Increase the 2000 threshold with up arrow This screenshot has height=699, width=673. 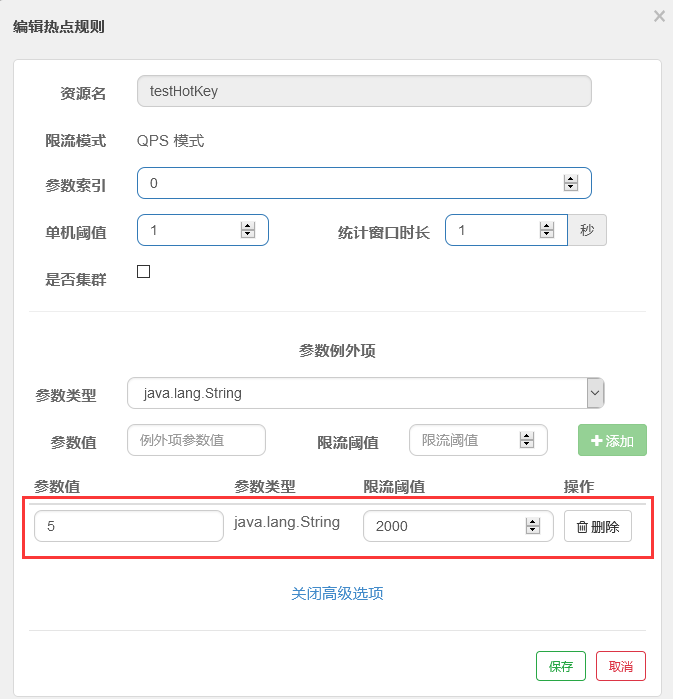click(x=532, y=521)
